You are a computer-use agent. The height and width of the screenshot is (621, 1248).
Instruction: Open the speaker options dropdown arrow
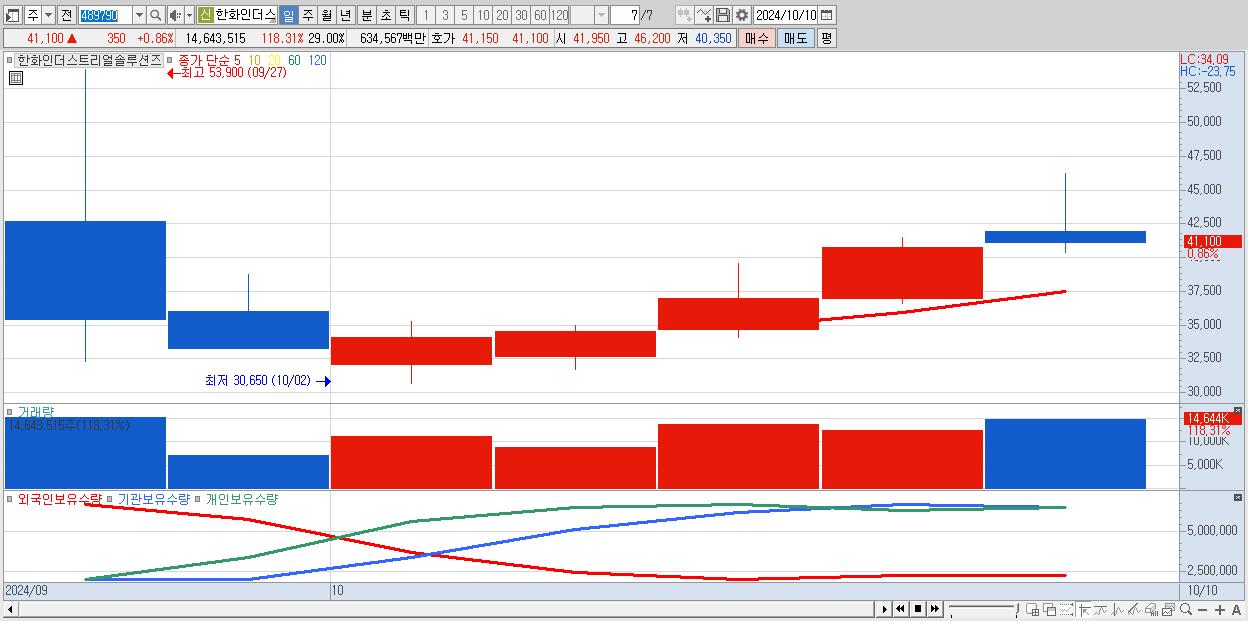[x=189, y=15]
